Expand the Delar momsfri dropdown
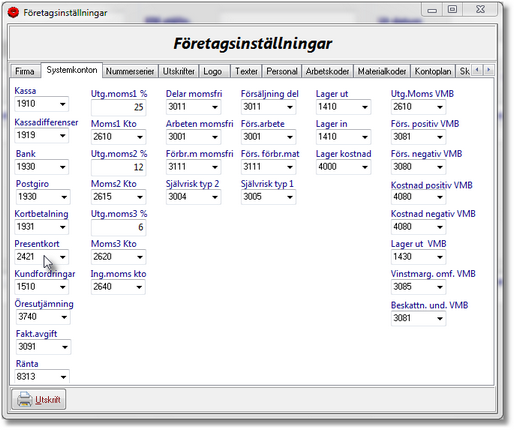514x430 pixels. [215, 107]
